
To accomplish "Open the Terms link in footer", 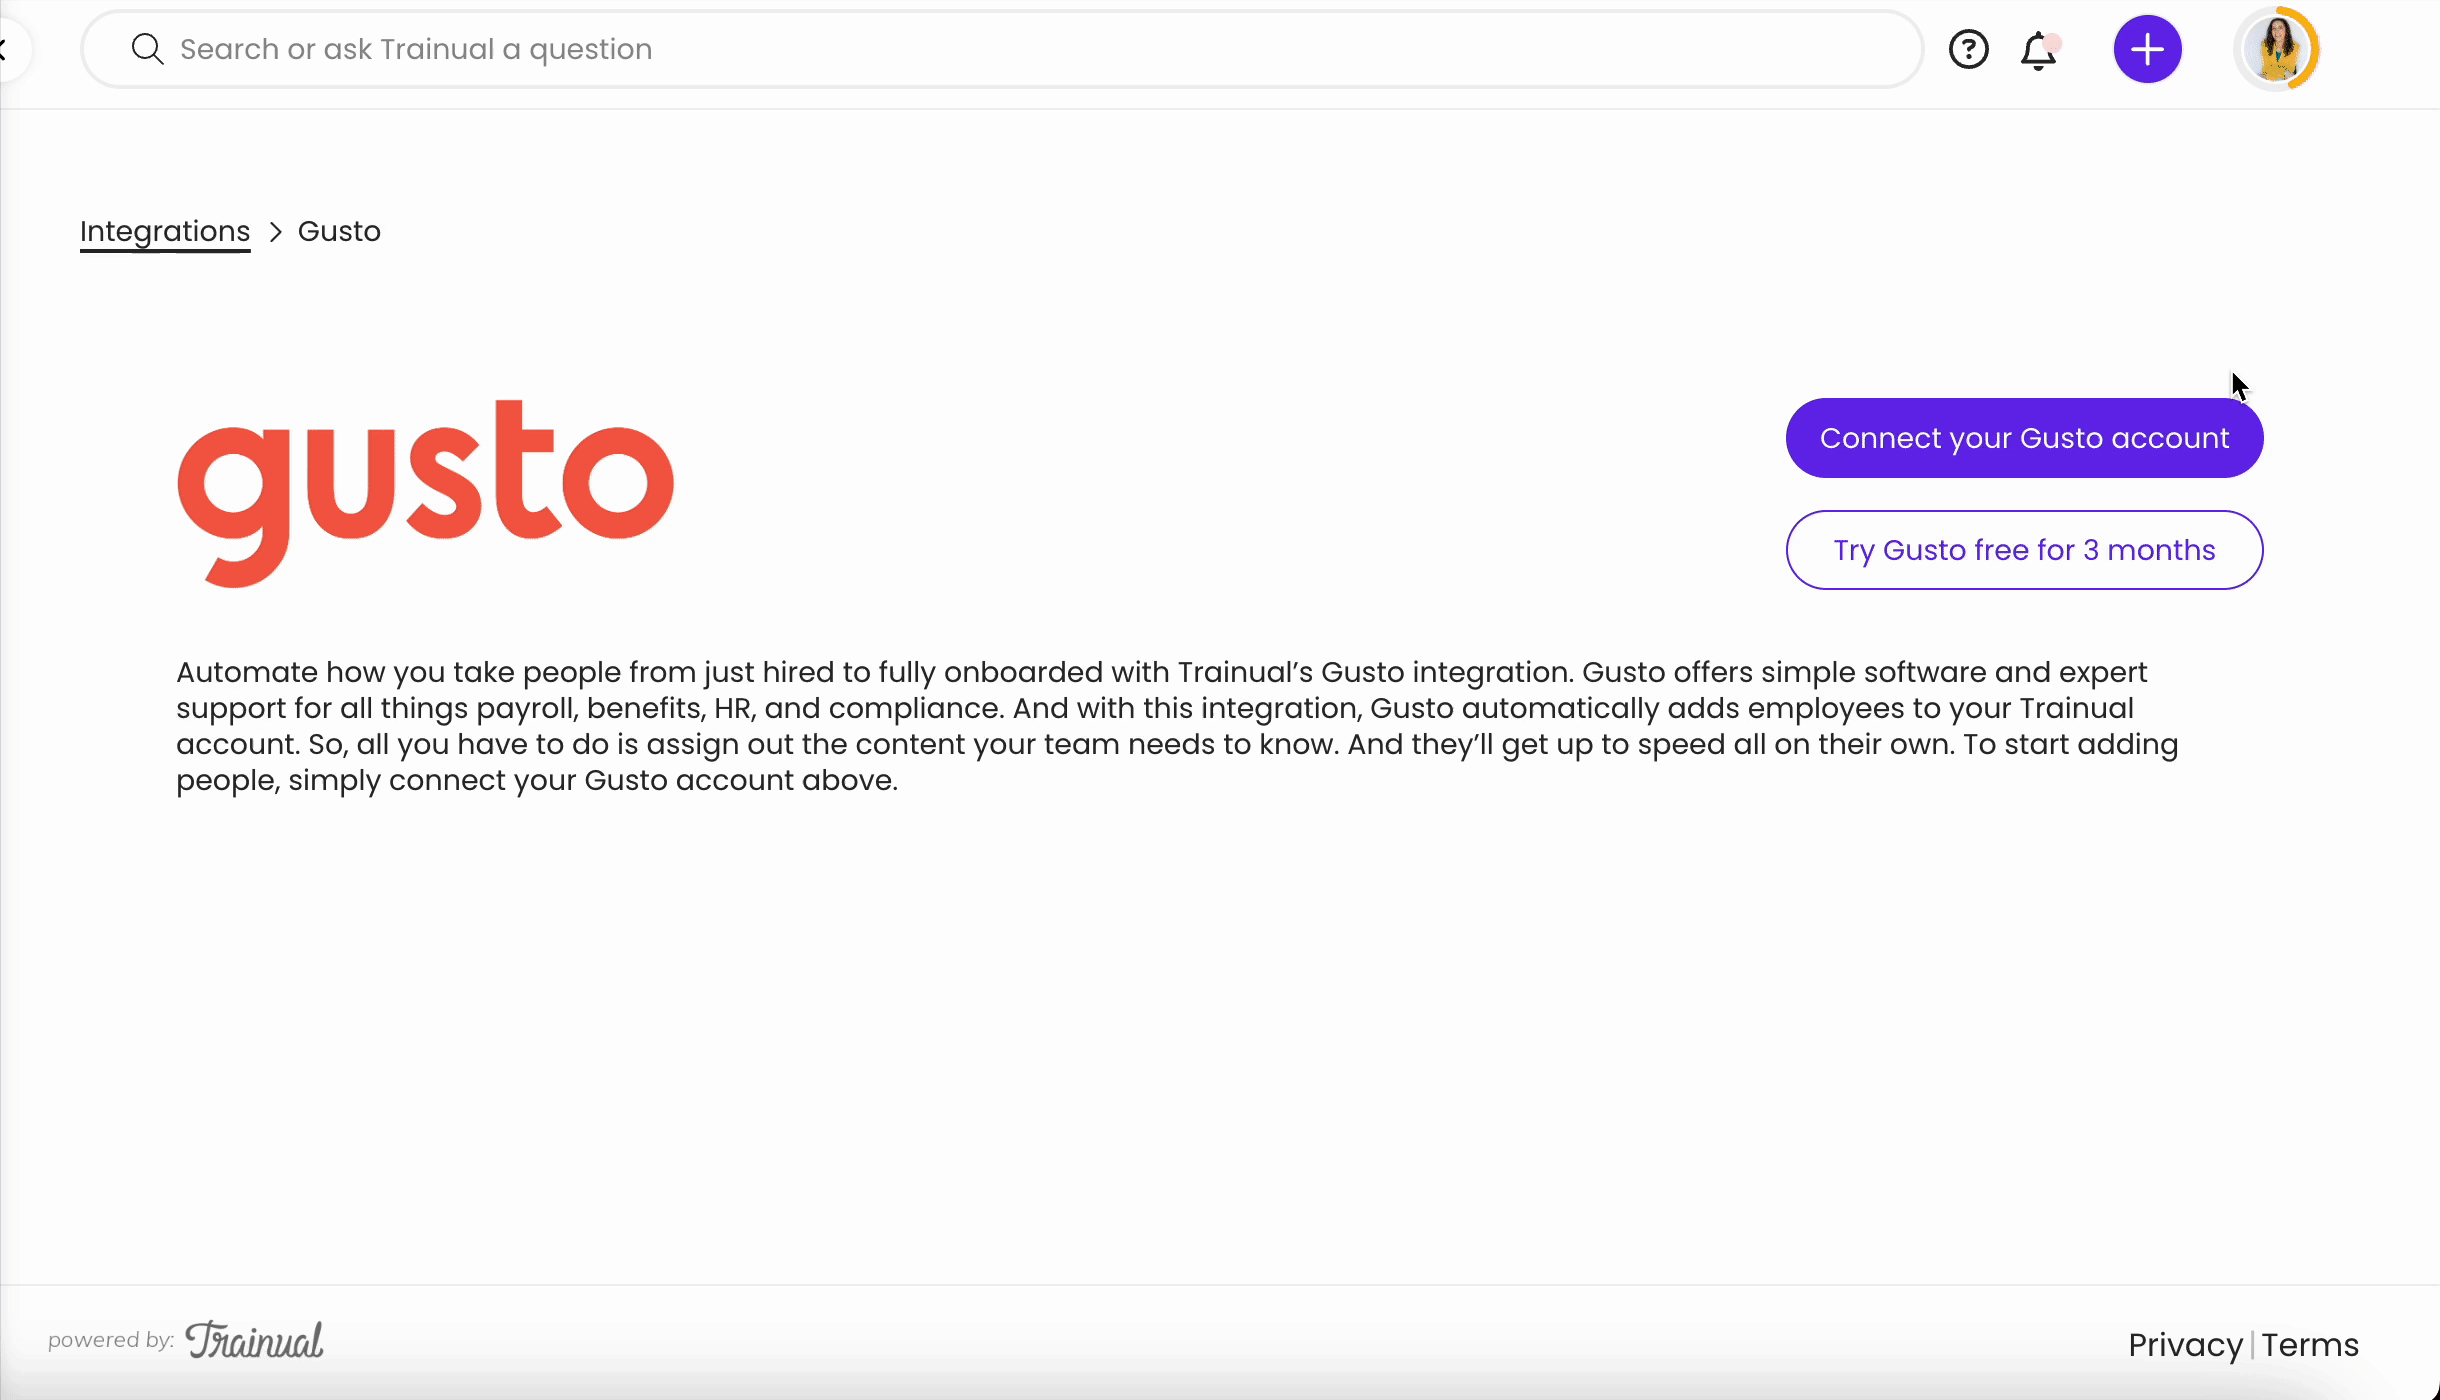I will click(x=2310, y=1345).
